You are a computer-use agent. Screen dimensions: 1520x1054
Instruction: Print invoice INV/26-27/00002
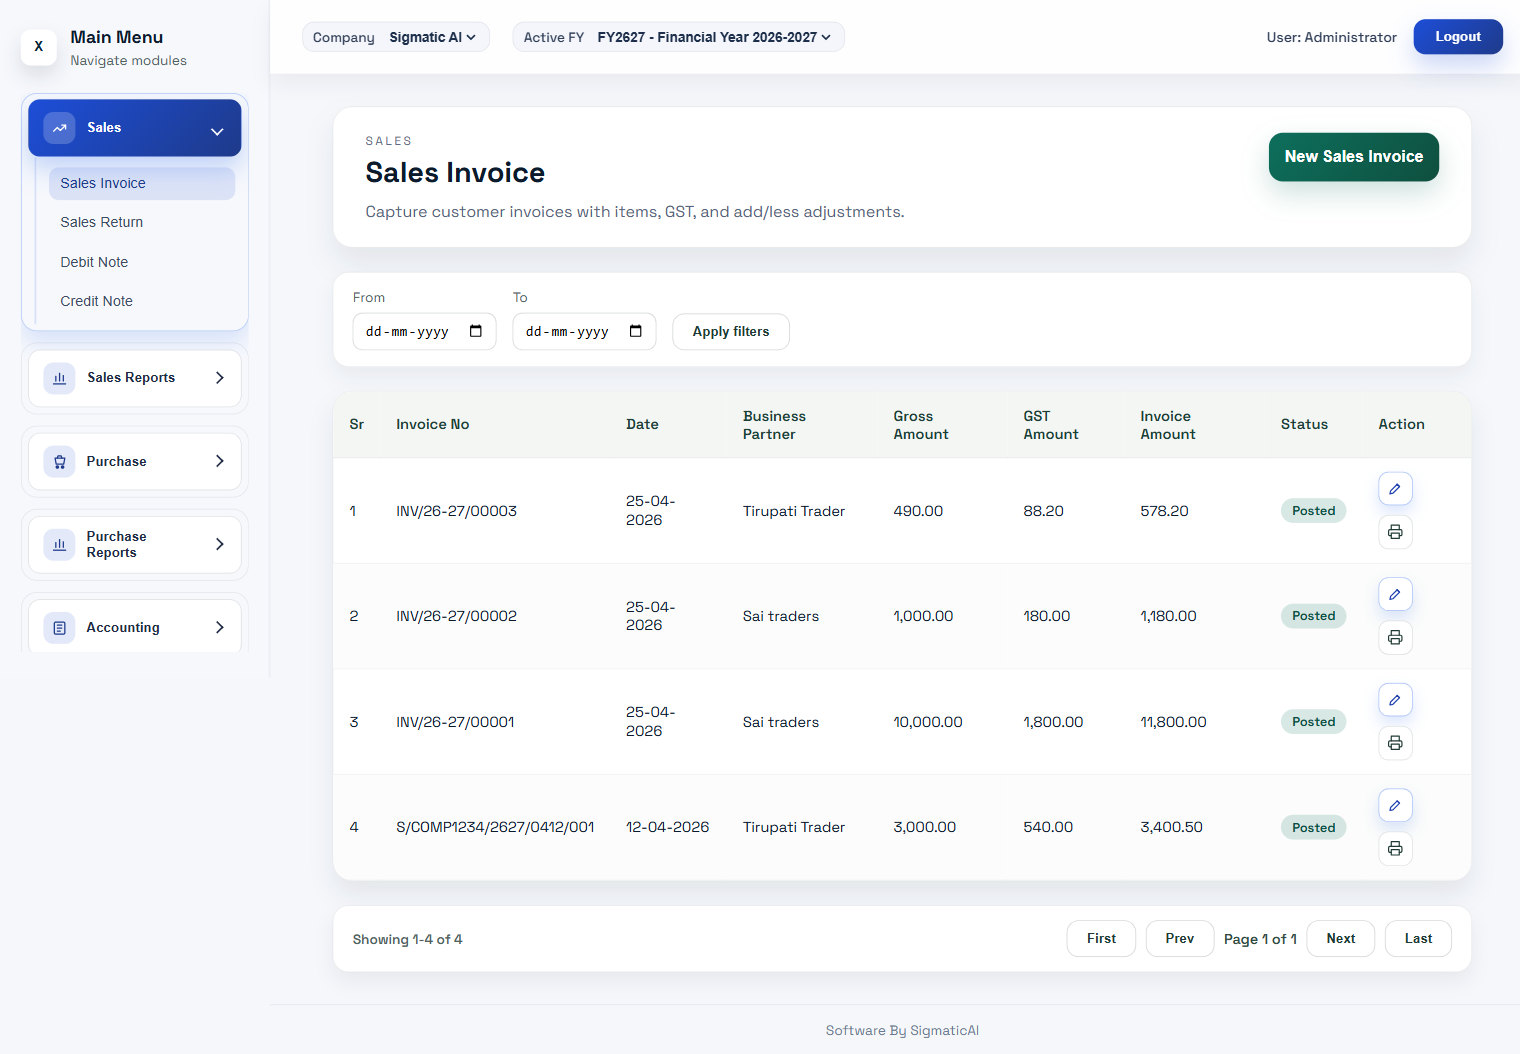click(x=1395, y=638)
